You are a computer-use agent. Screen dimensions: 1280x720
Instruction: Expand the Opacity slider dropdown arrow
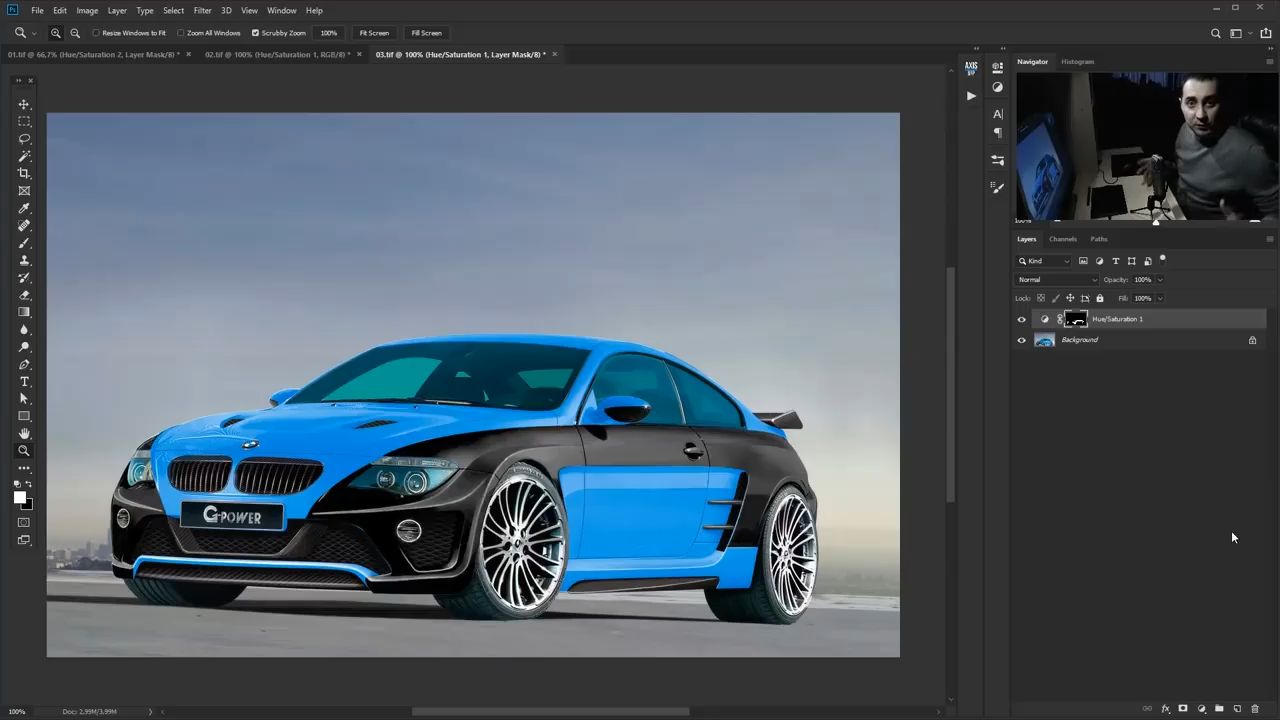[1160, 280]
